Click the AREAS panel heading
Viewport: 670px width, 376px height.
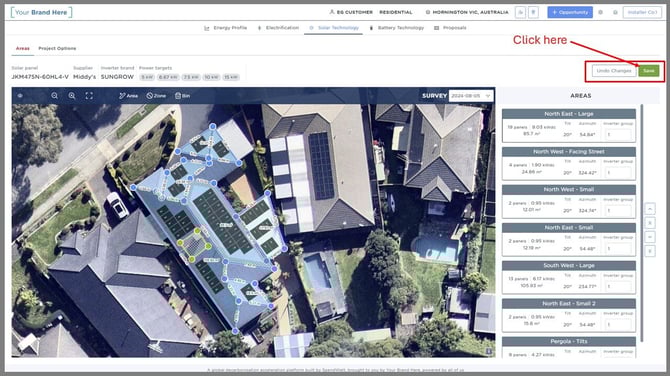581,96
